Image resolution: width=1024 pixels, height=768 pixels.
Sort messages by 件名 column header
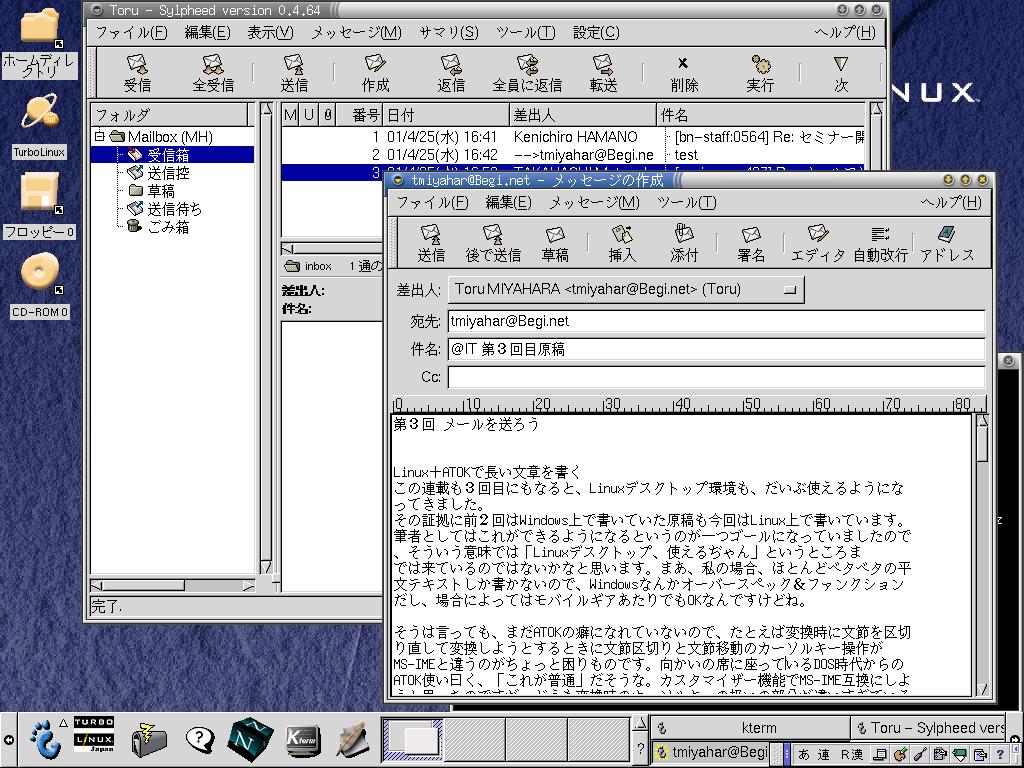point(761,116)
